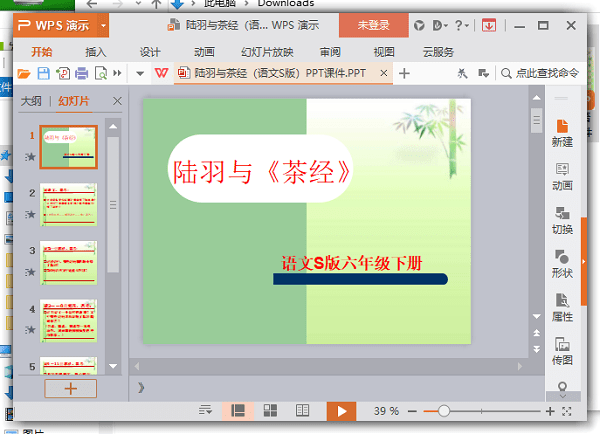The height and width of the screenshot is (434, 600).
Task: Open the 形状 (Shapes) sidebar panel
Action: [x=562, y=264]
